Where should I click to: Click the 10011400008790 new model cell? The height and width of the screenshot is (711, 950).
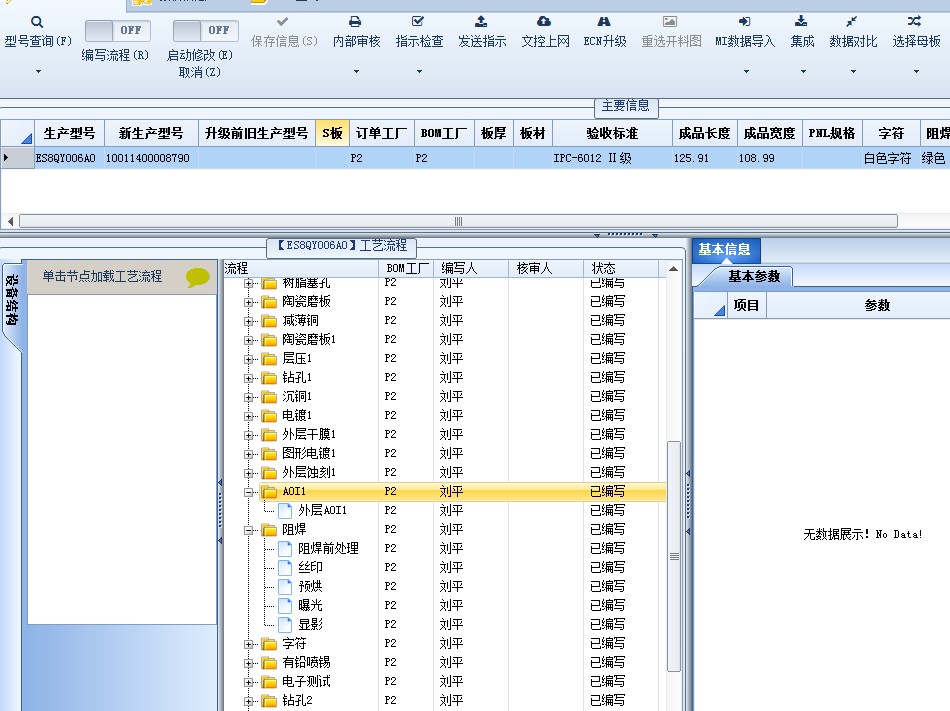[x=151, y=158]
